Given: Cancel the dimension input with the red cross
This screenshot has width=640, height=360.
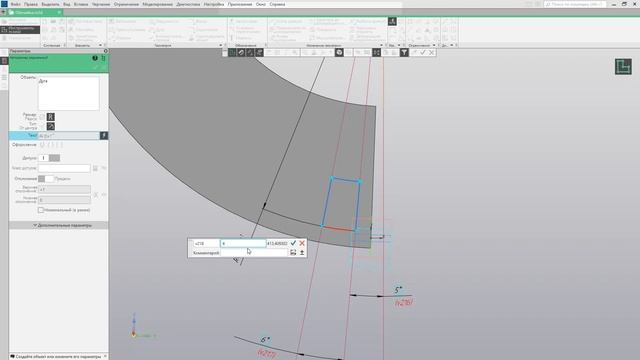Looking at the screenshot, I should pyautogui.click(x=302, y=243).
